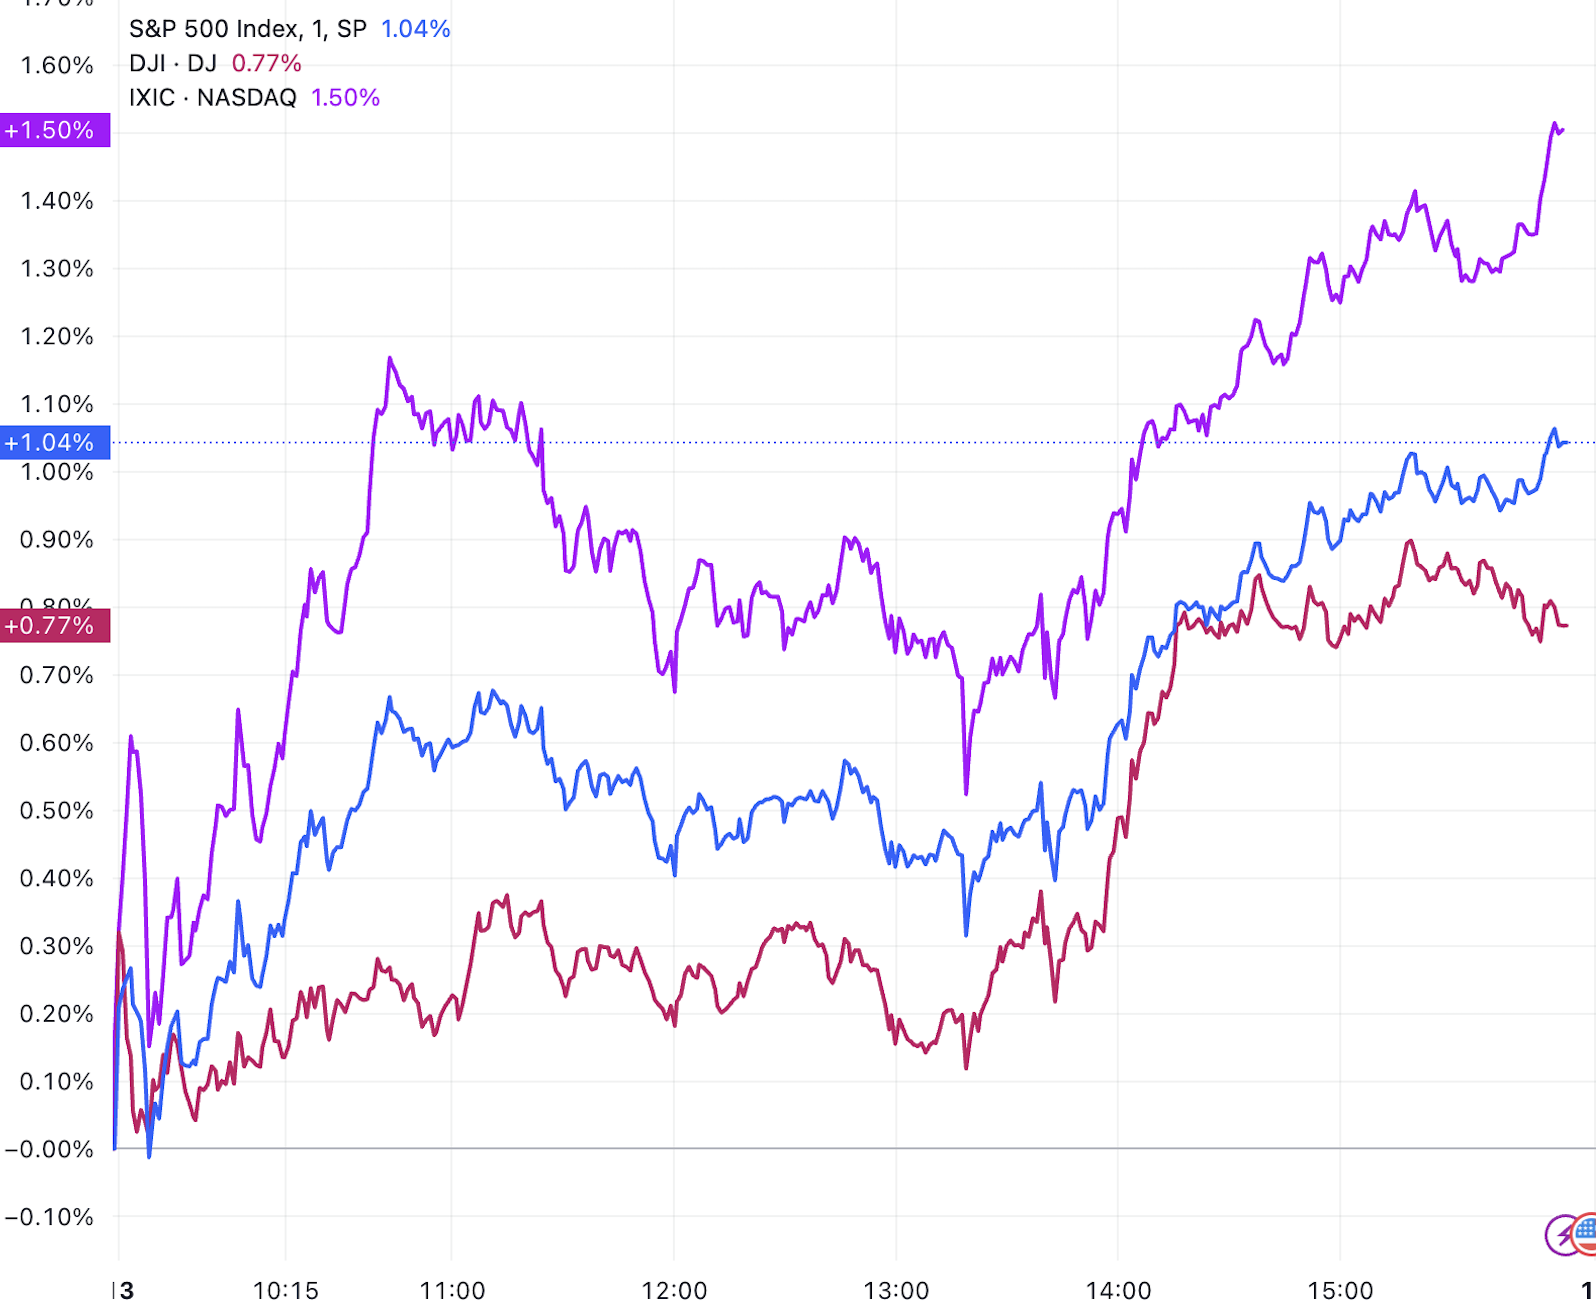Click the US flag economic event icon
The height and width of the screenshot is (1312, 1596).
click(x=1585, y=1232)
